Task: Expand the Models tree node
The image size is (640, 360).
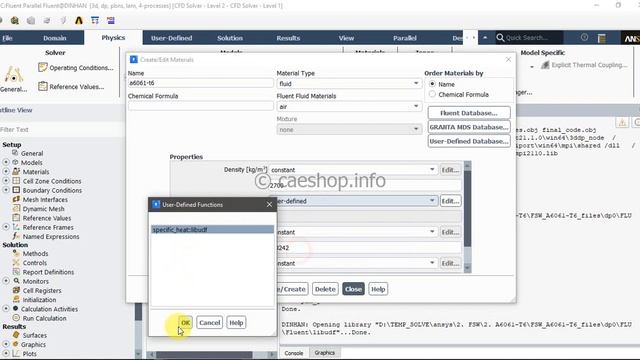Action: tap(6, 162)
